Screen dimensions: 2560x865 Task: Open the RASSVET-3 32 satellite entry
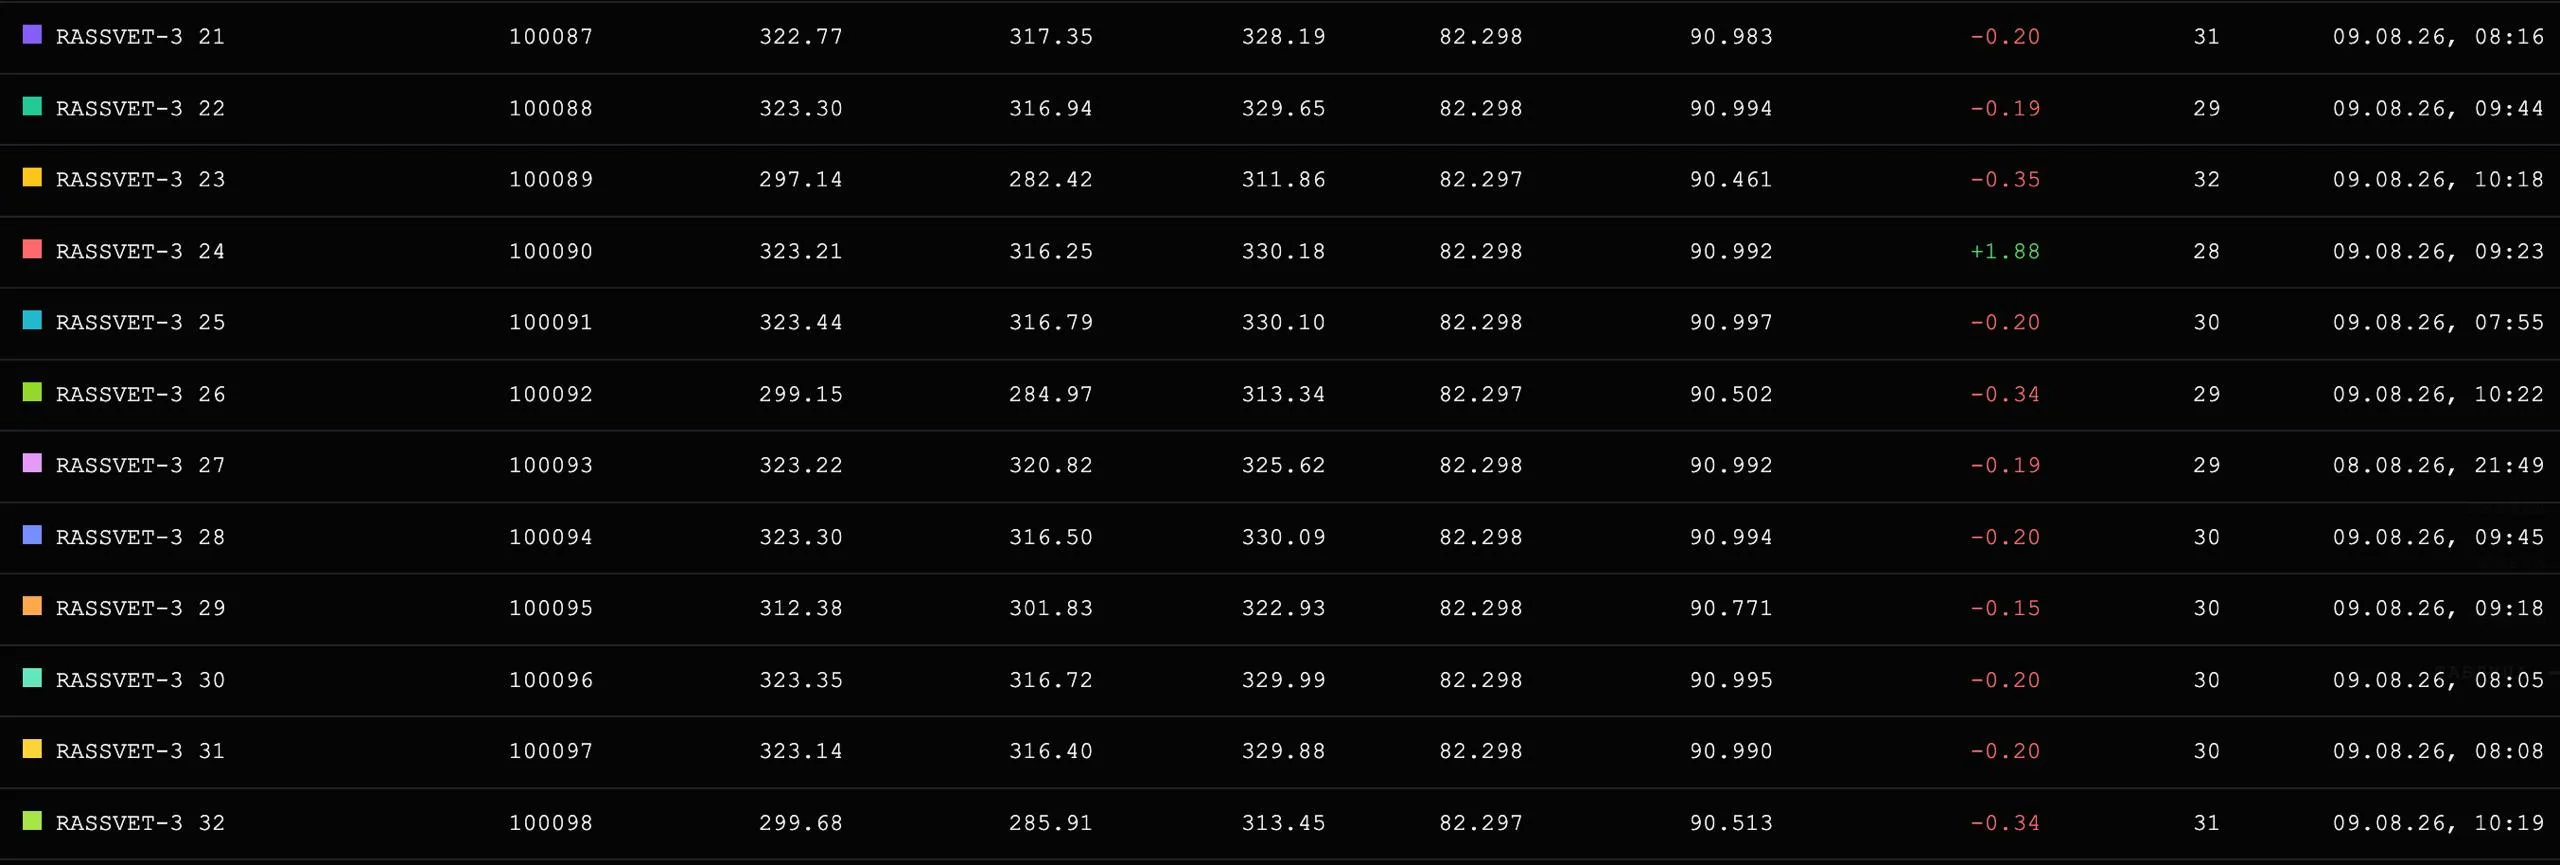[x=140, y=823]
